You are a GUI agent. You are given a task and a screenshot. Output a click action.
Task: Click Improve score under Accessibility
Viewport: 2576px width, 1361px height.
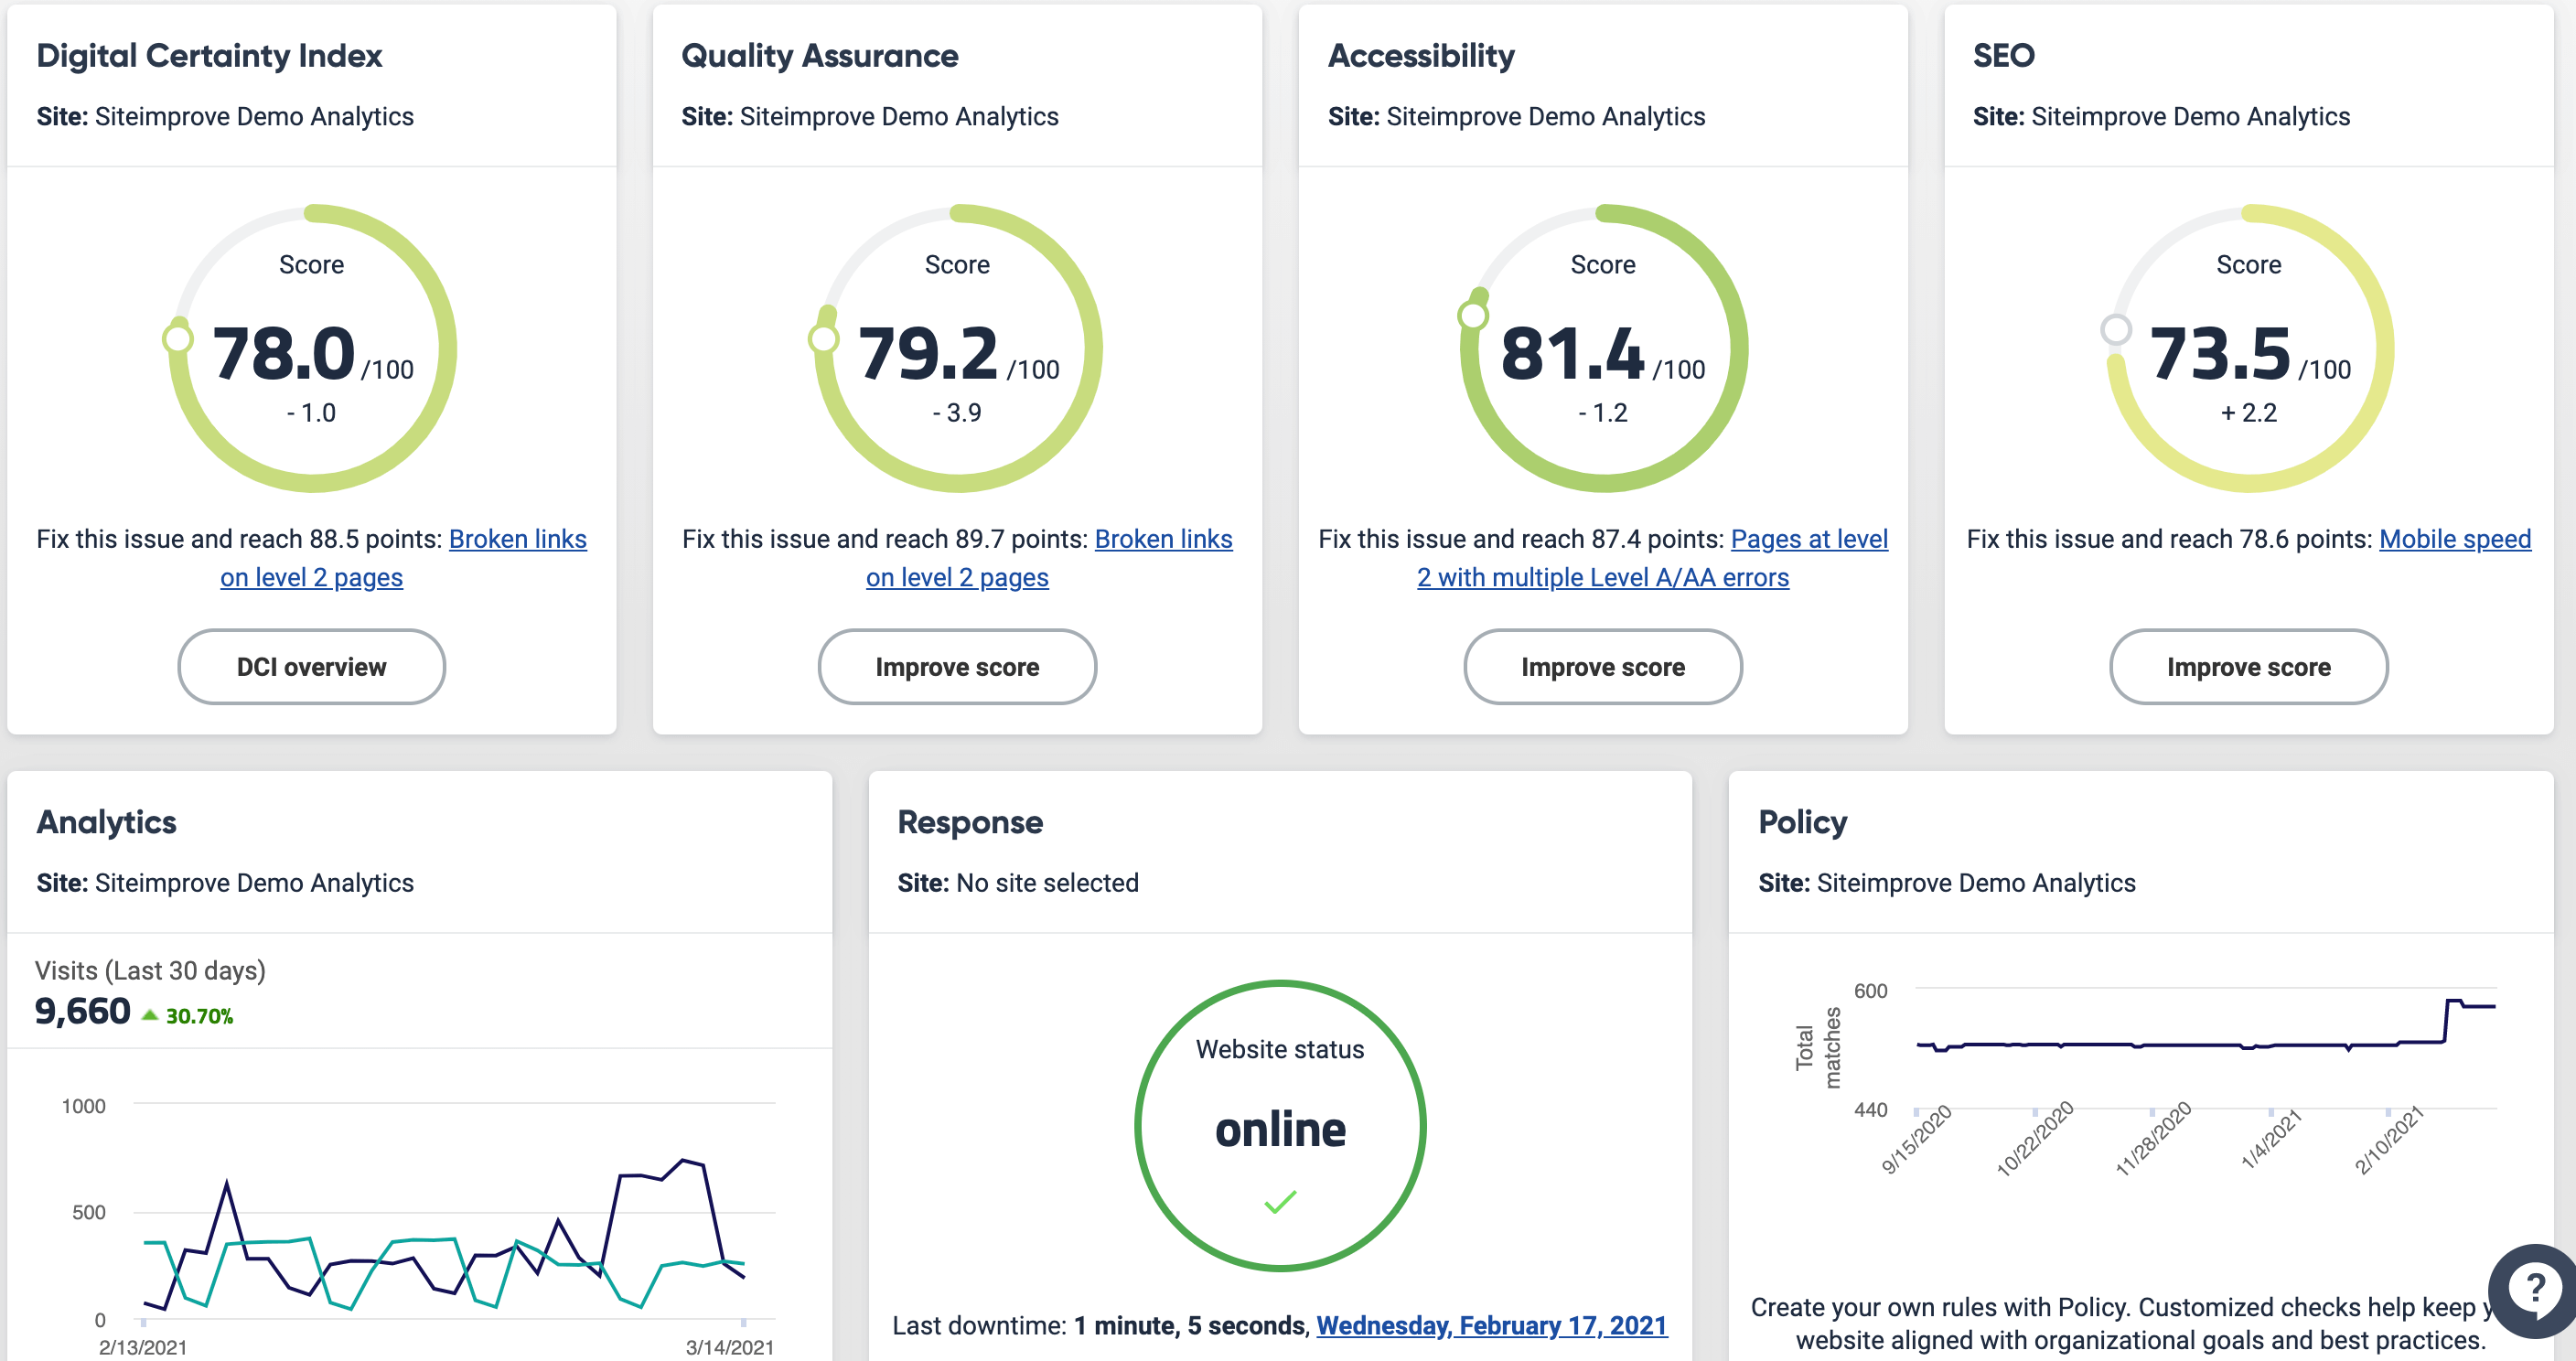tap(1602, 666)
